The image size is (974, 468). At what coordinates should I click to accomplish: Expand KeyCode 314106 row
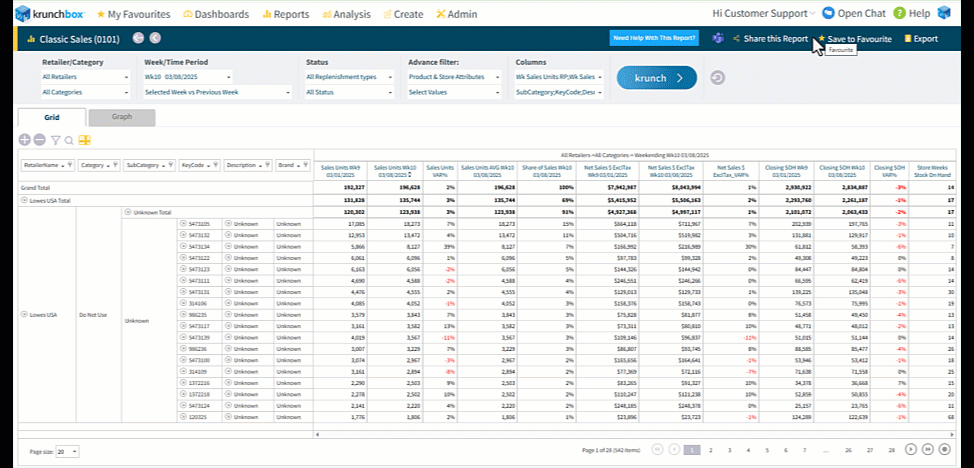[x=183, y=303]
